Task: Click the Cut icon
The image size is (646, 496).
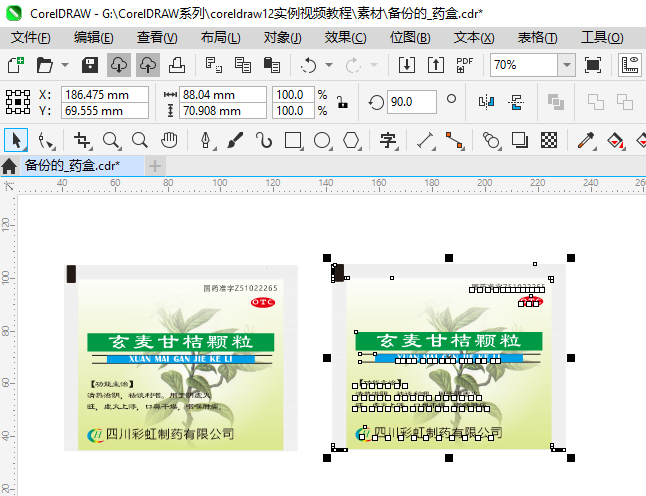Action: [x=213, y=65]
